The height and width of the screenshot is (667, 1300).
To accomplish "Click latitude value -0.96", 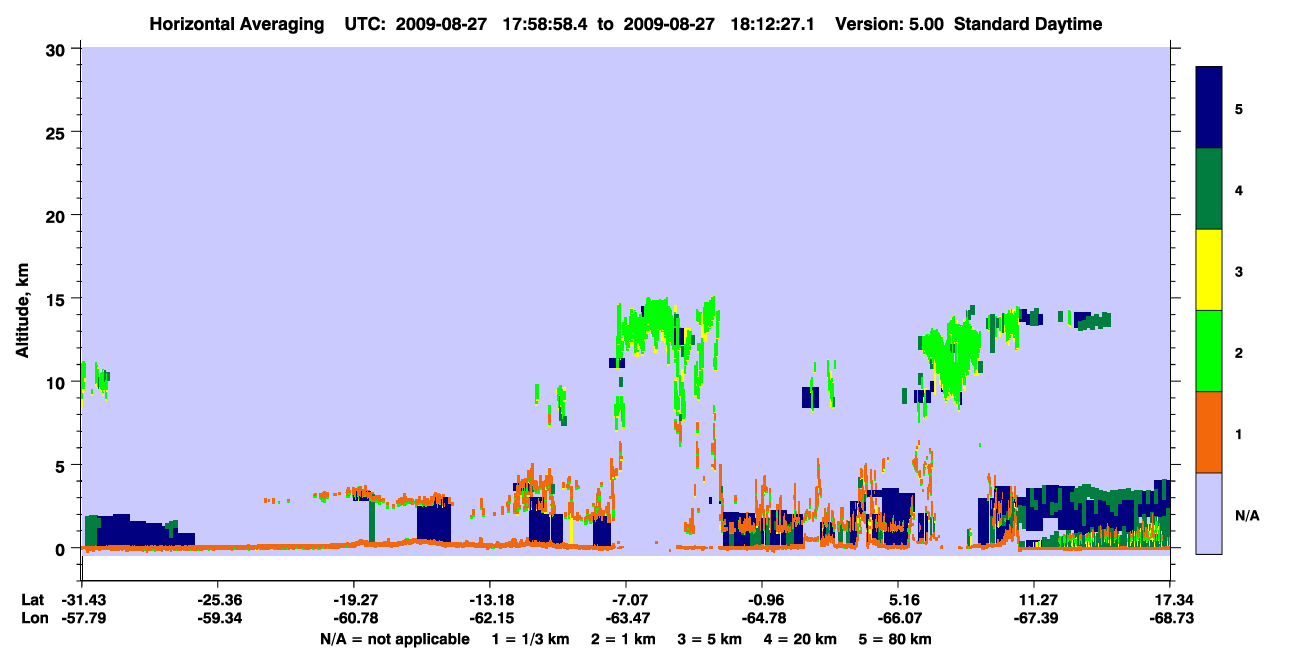I will coord(762,600).
